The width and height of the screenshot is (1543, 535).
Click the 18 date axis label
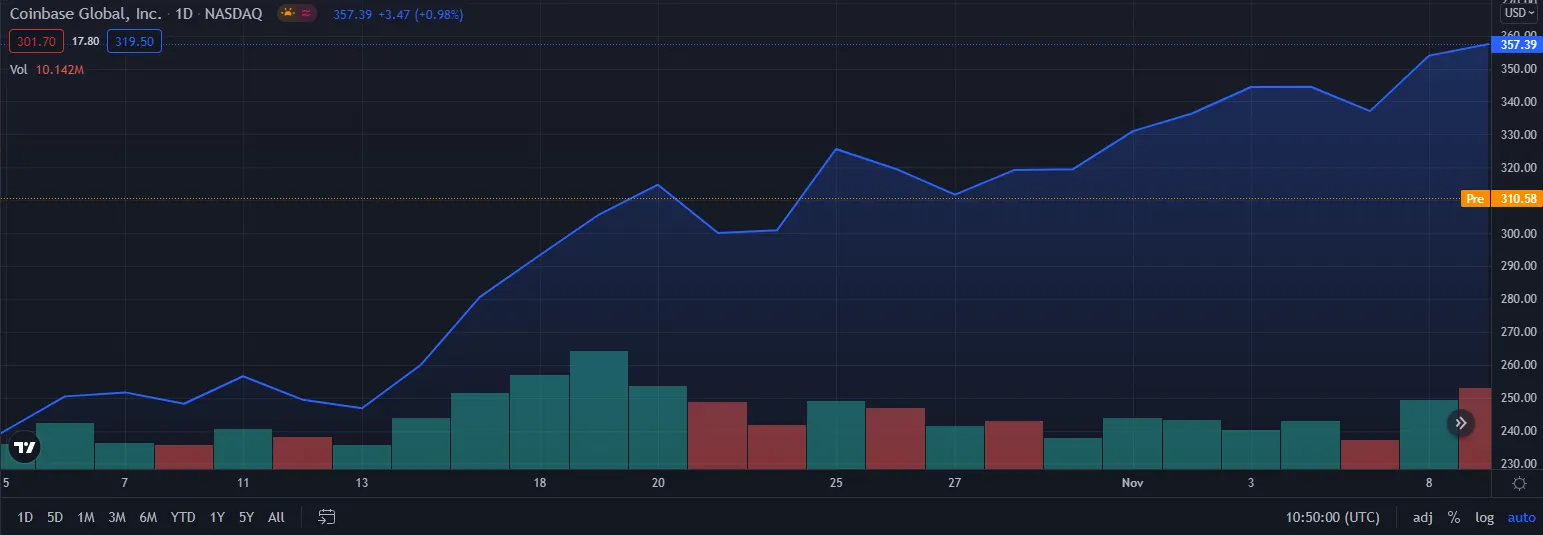tap(540, 483)
